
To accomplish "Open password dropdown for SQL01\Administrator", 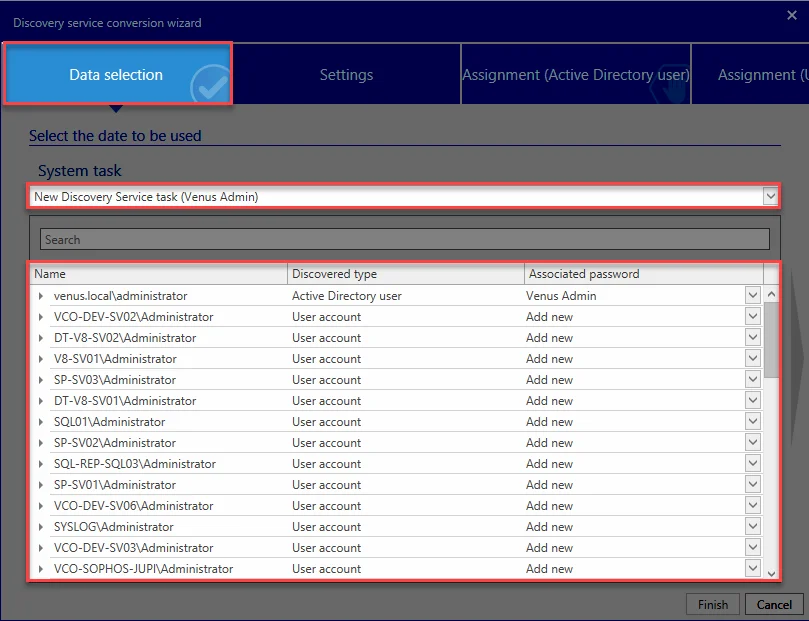I will pos(753,421).
